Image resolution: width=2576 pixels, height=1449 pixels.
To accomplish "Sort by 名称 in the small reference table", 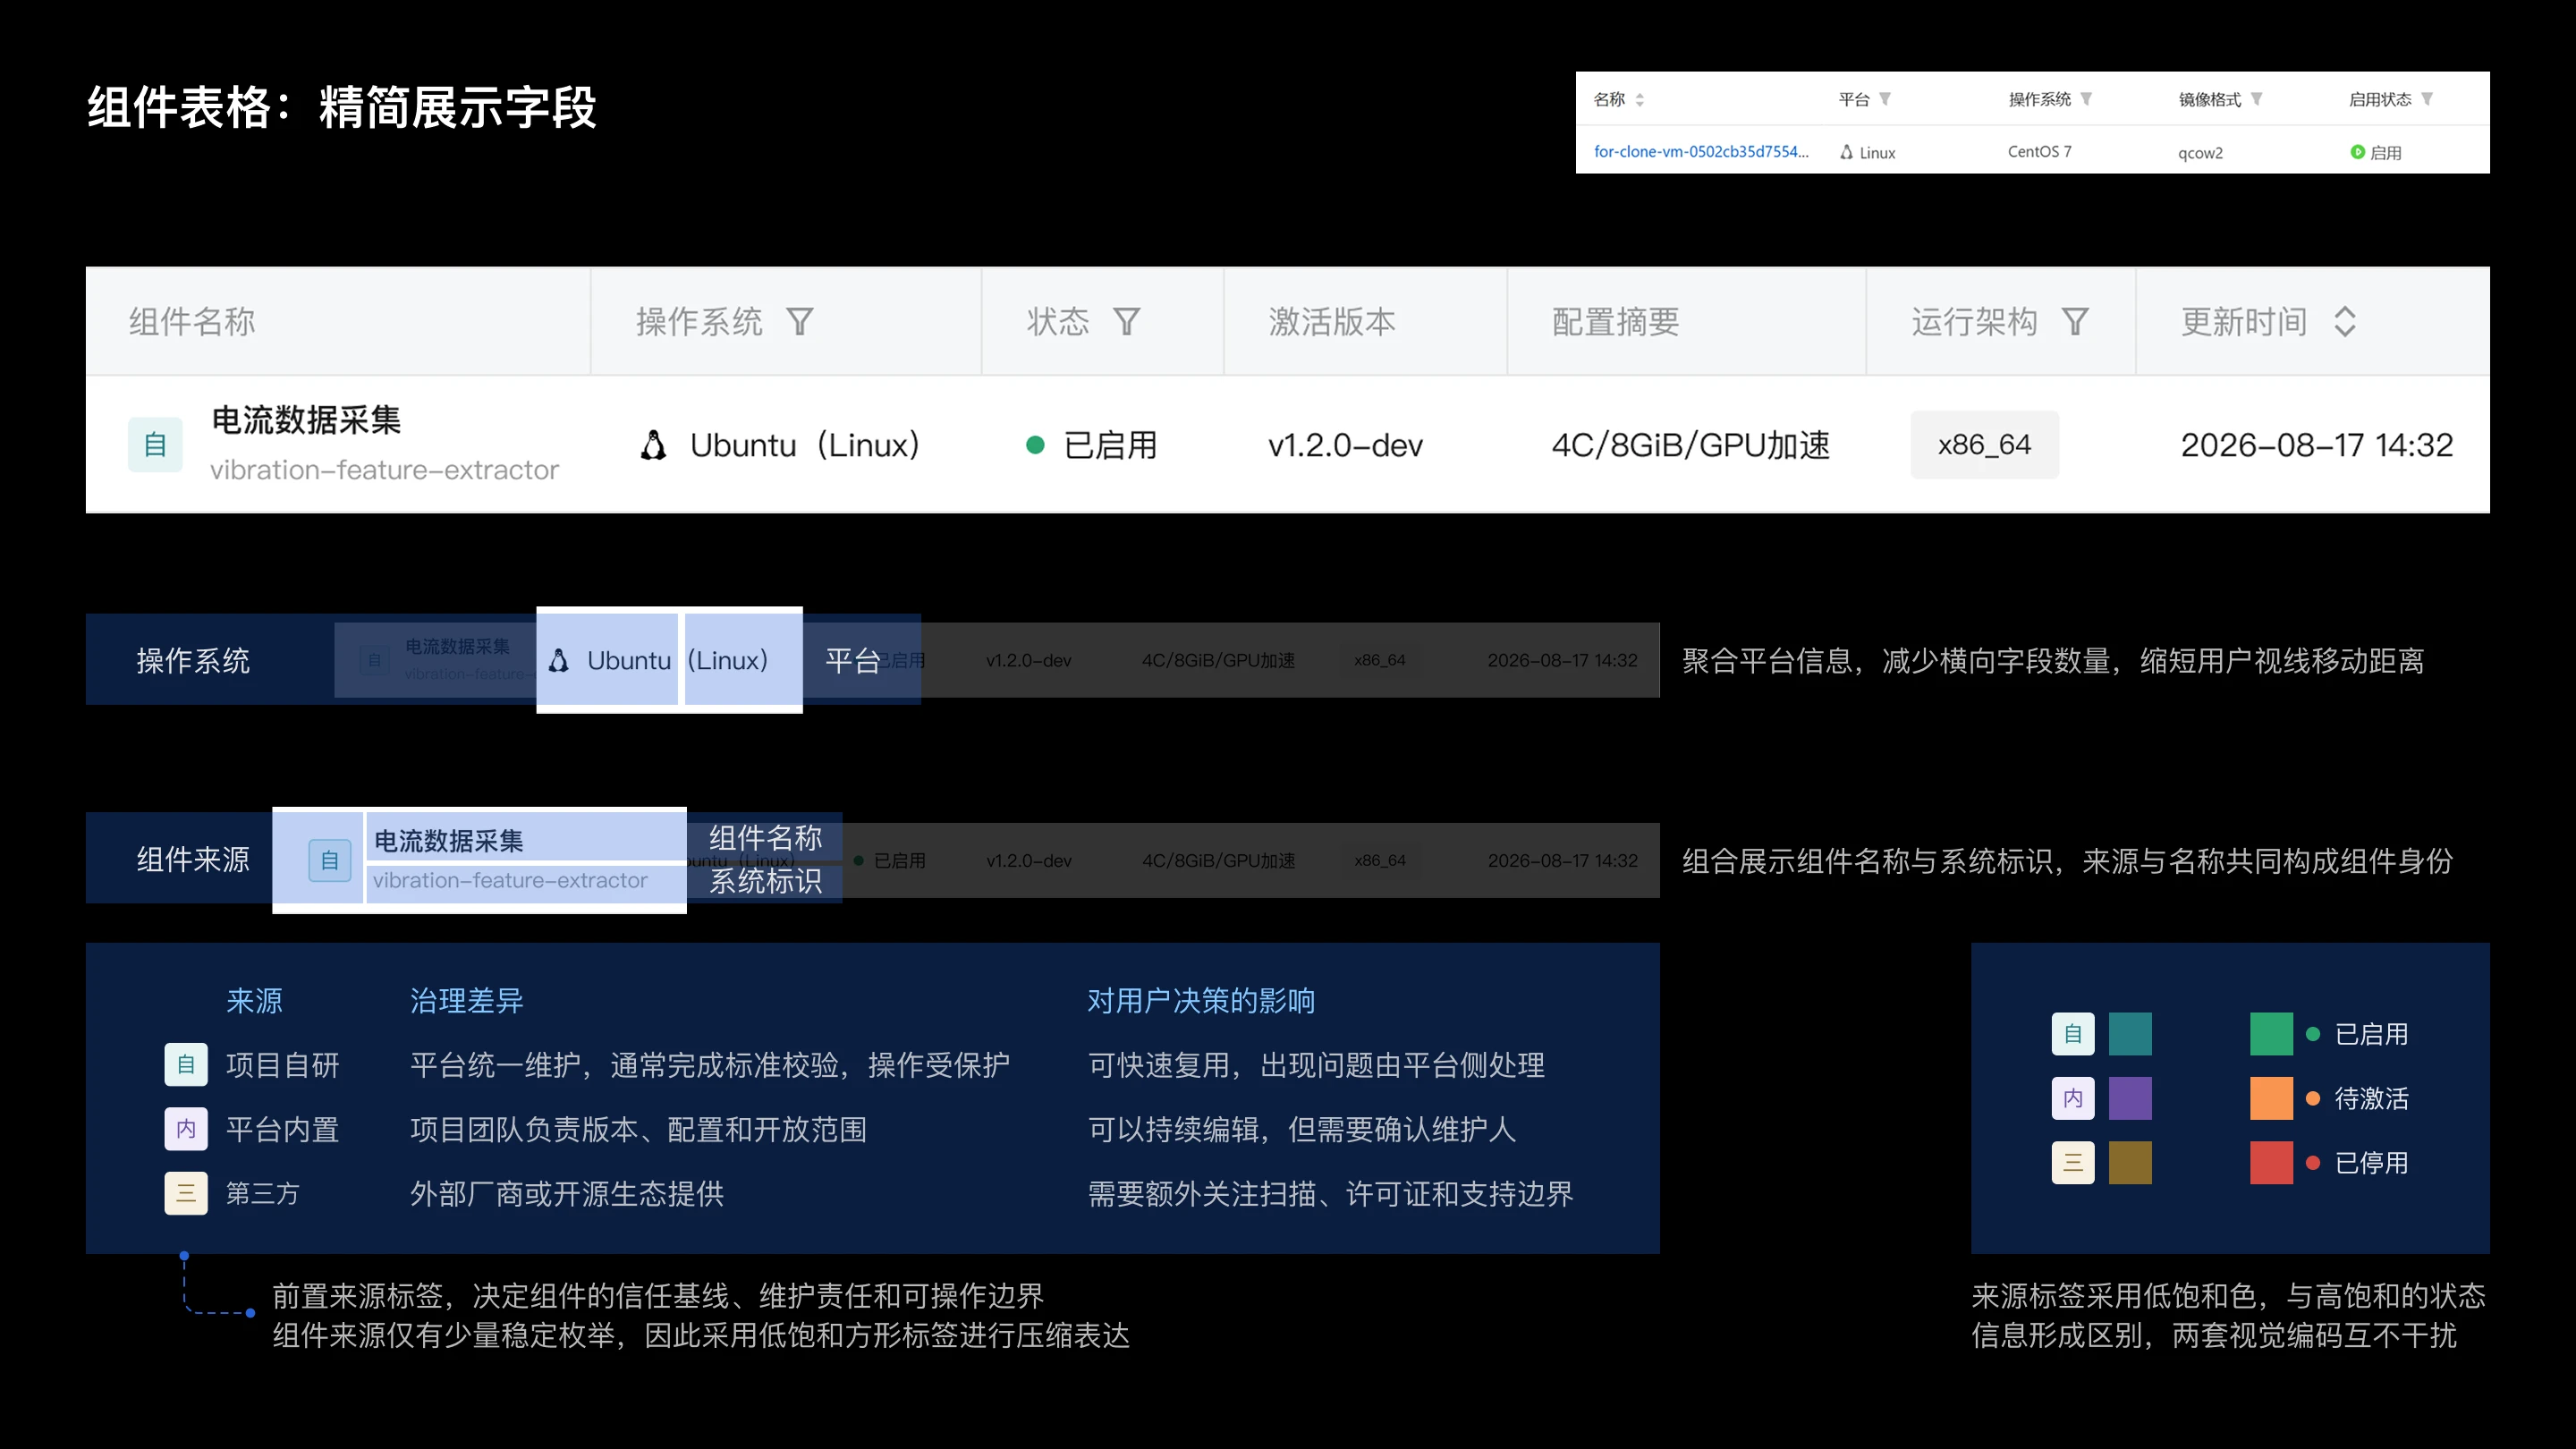I will (1639, 99).
